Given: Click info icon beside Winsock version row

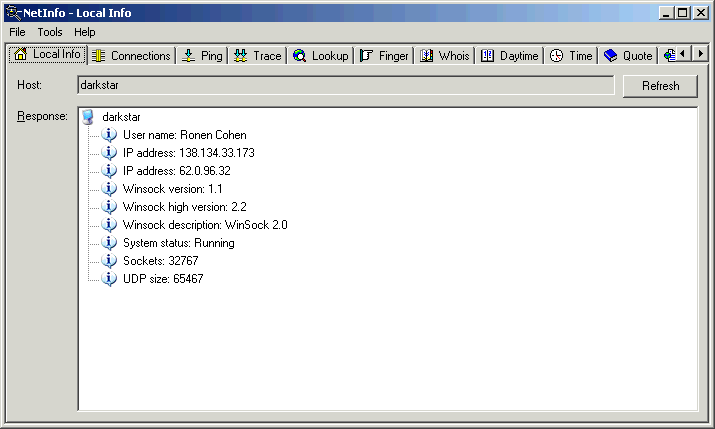Looking at the screenshot, I should (109, 188).
